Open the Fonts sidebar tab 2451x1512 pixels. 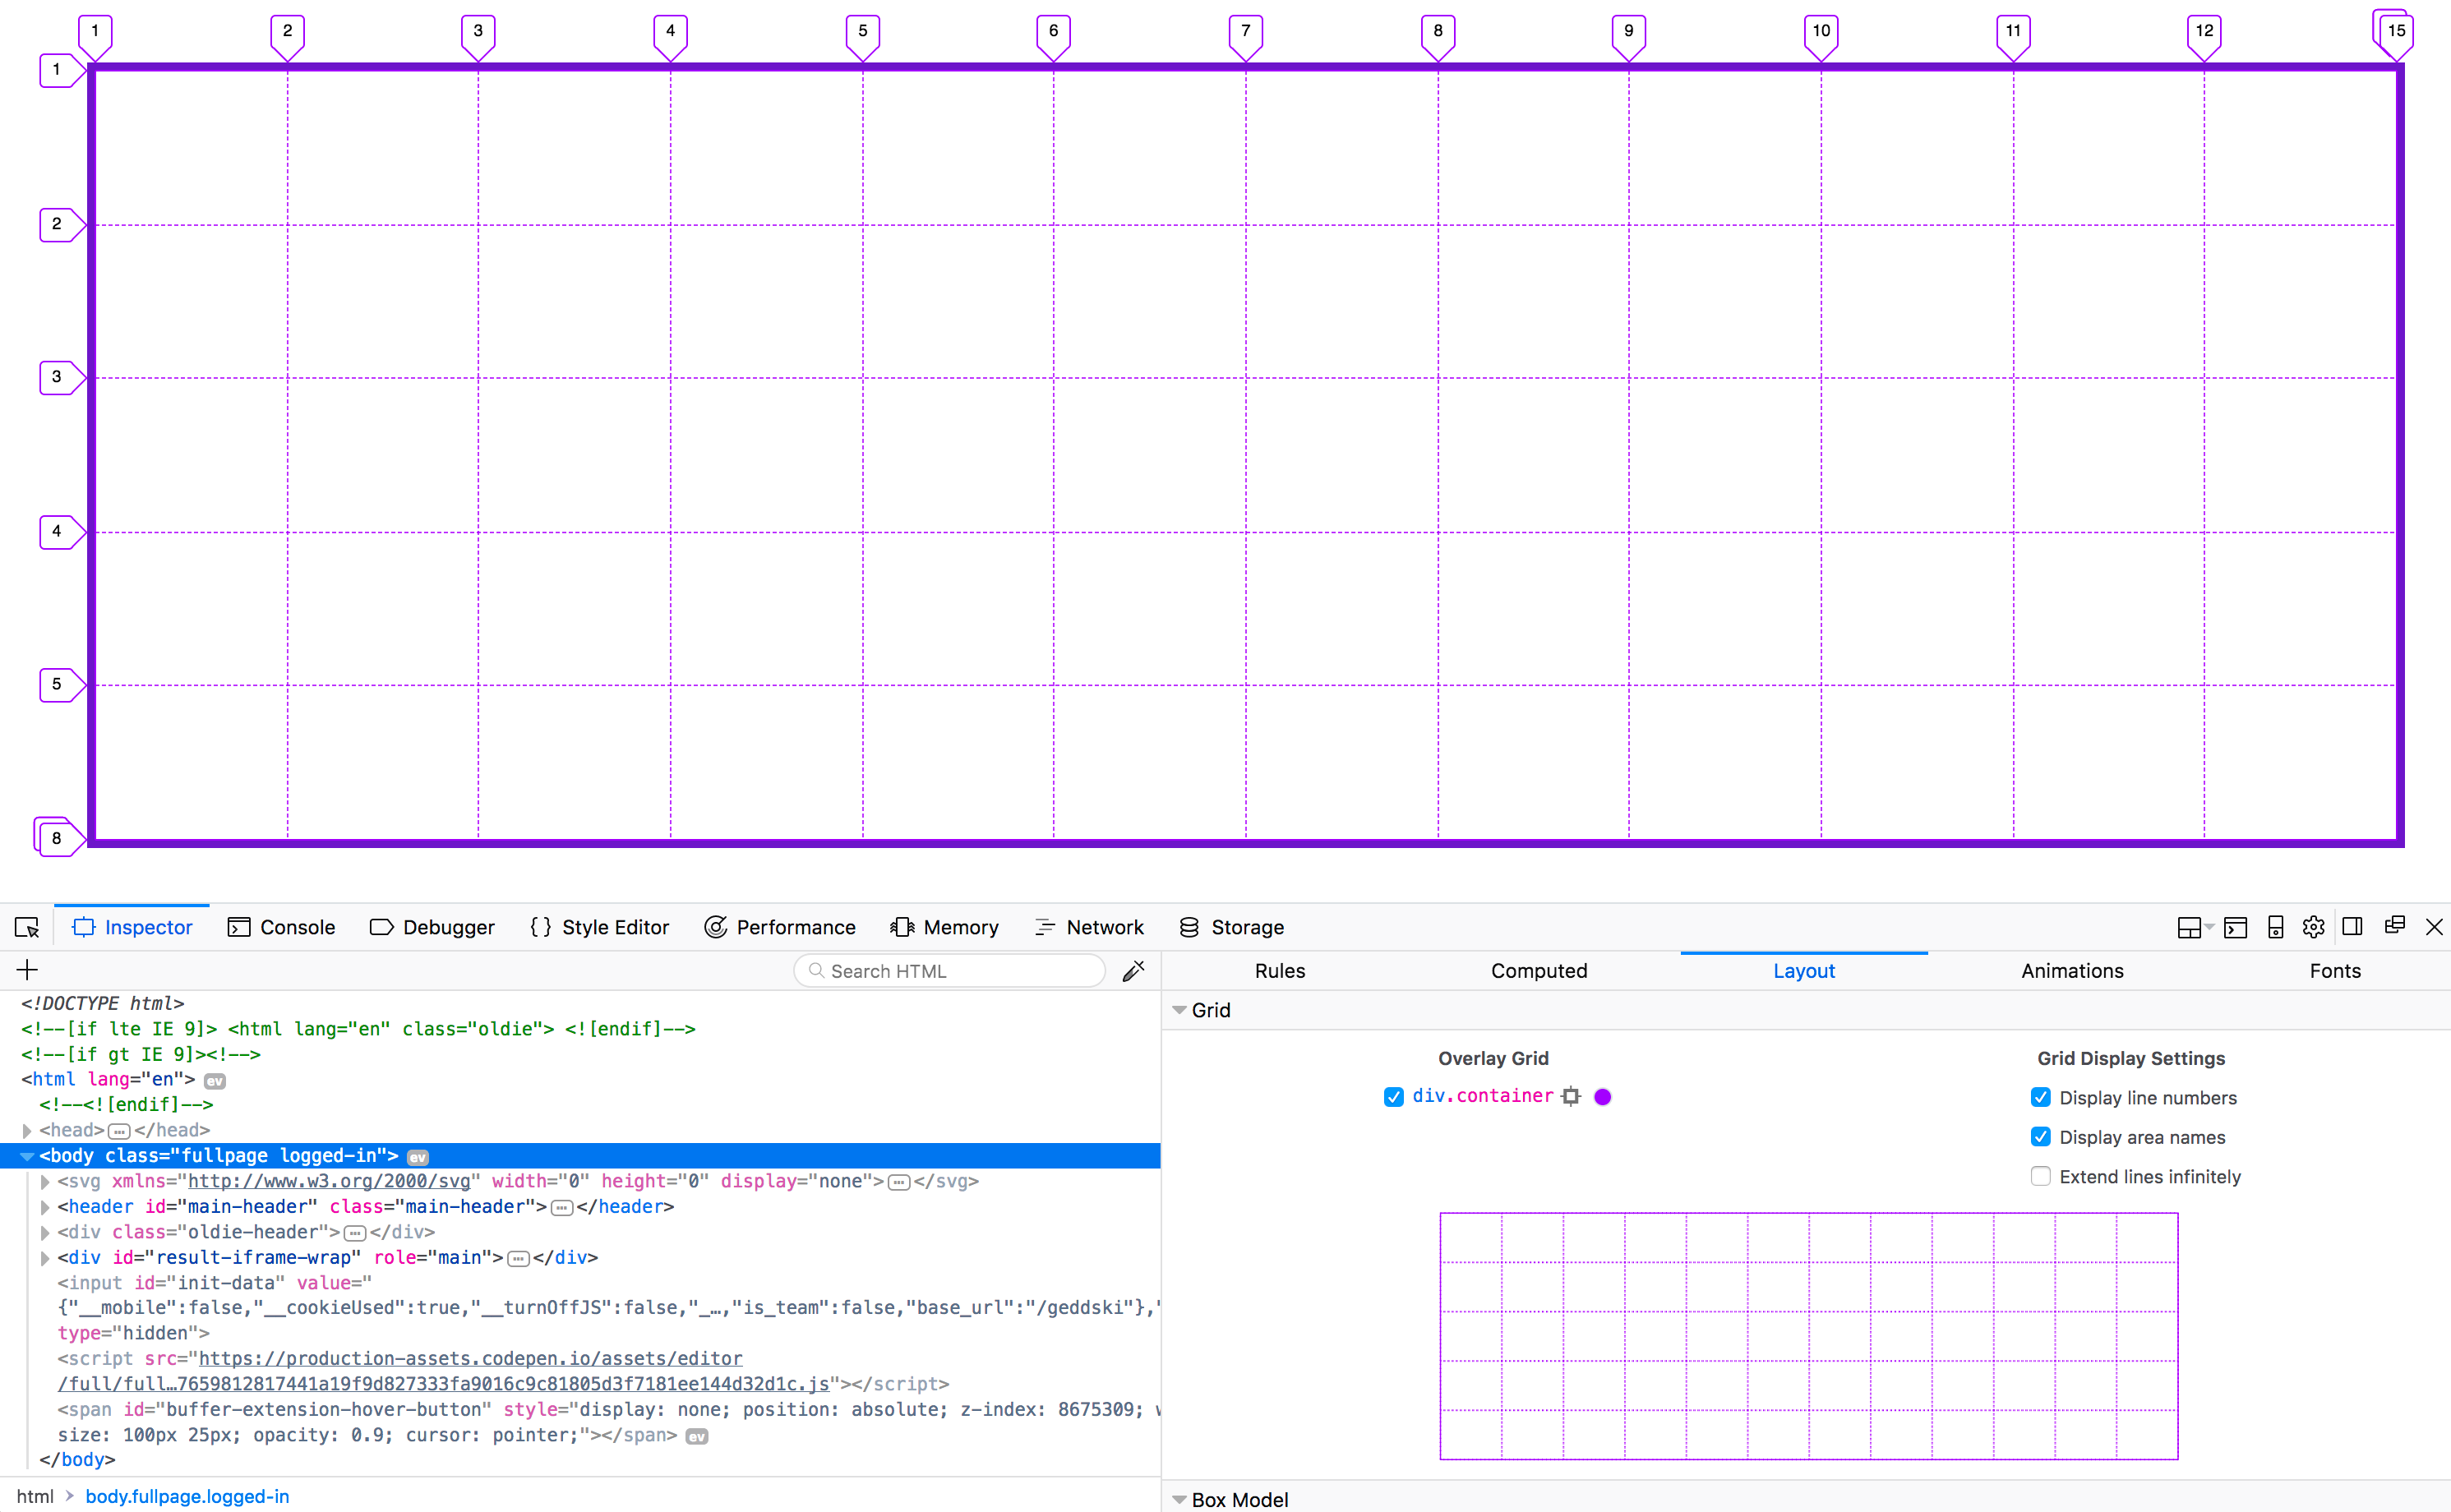(2335, 971)
